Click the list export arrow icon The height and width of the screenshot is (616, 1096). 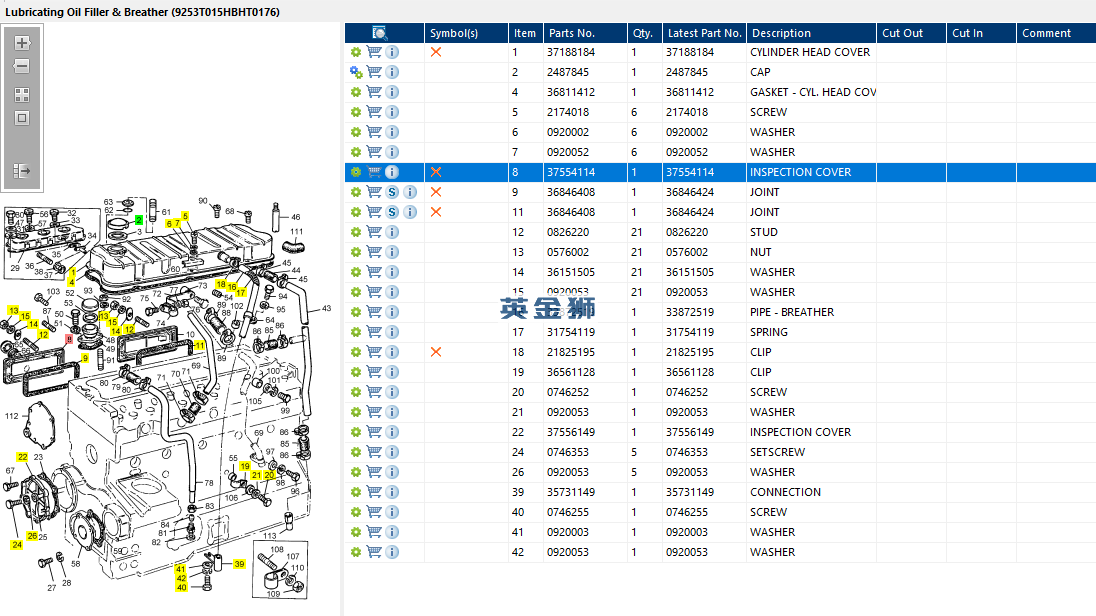pos(22,171)
